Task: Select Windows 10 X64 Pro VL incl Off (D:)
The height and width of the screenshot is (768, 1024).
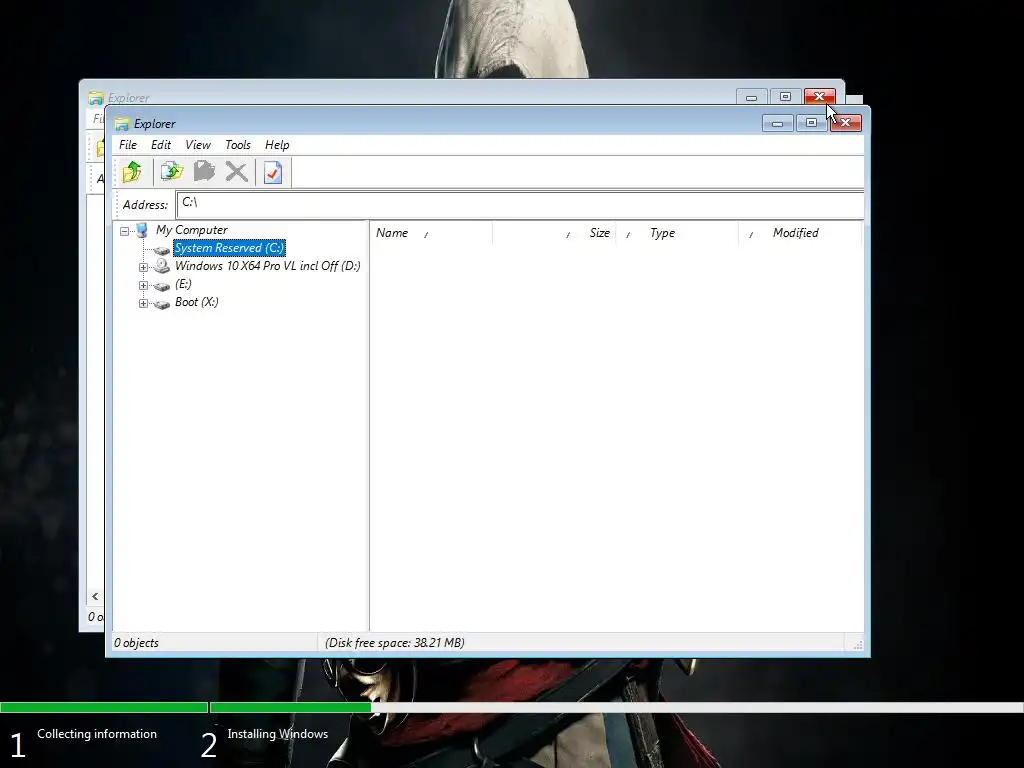Action: coord(268,266)
